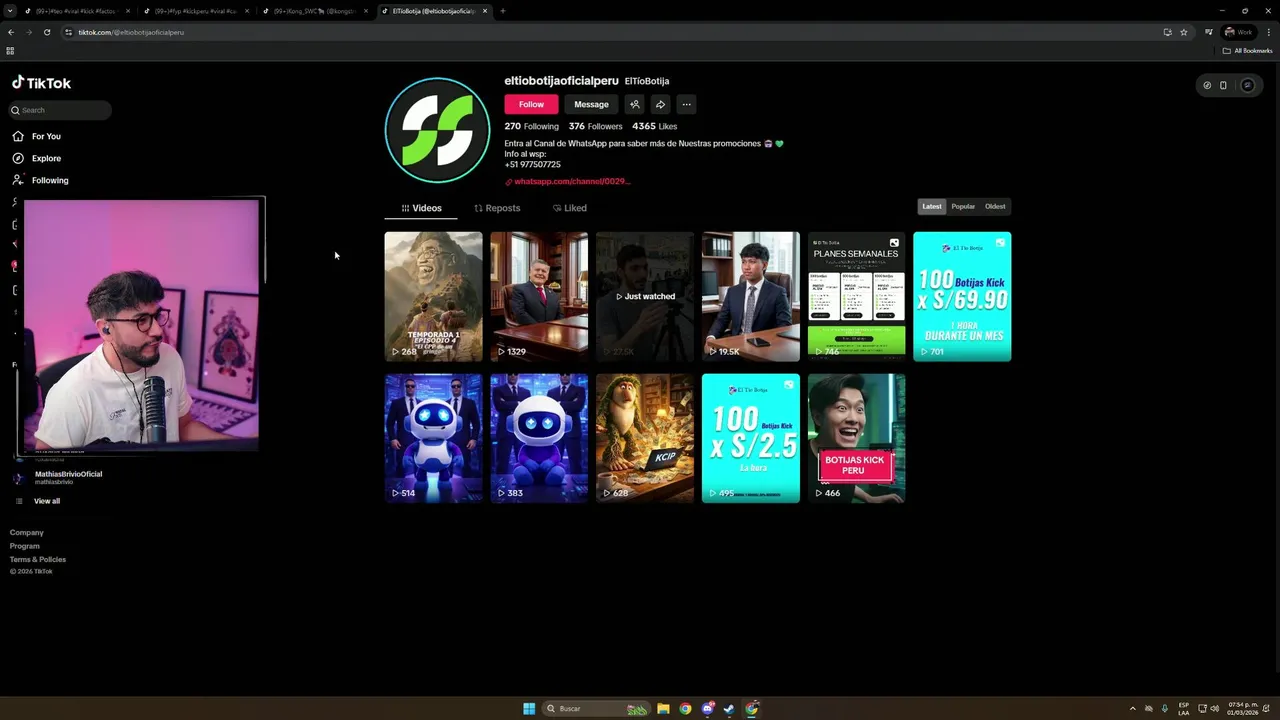Click View all in the sidebar
The image size is (1280, 720).
point(46,501)
